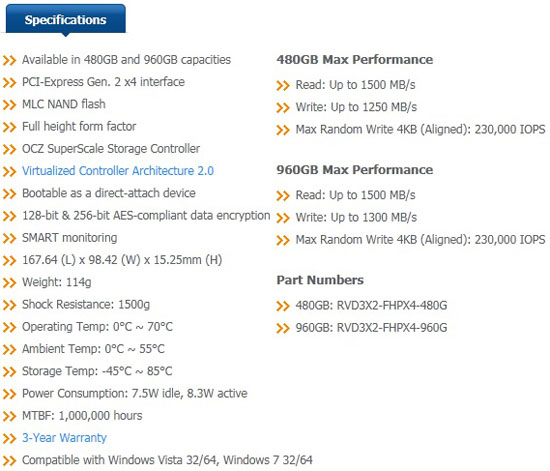Click the Part Numbers heading
The height and width of the screenshot is (471, 550).
tap(320, 280)
